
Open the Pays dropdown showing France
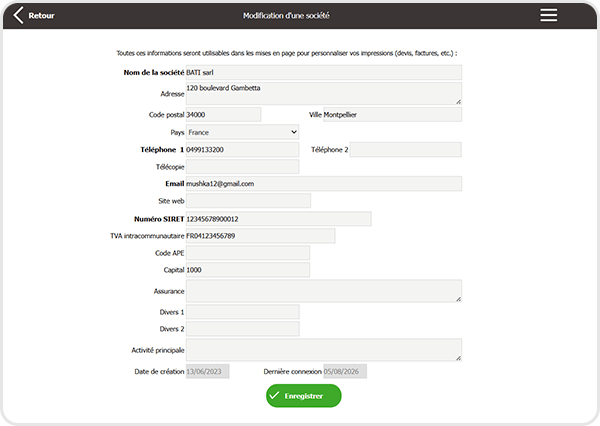(x=242, y=132)
